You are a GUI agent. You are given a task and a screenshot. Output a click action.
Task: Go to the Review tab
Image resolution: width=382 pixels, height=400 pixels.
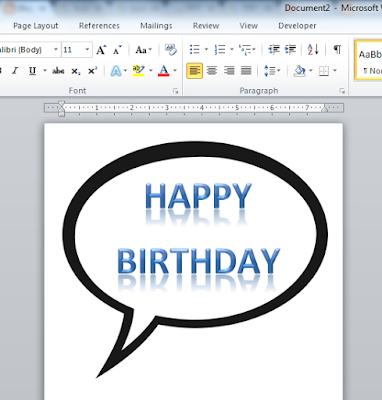point(206,26)
